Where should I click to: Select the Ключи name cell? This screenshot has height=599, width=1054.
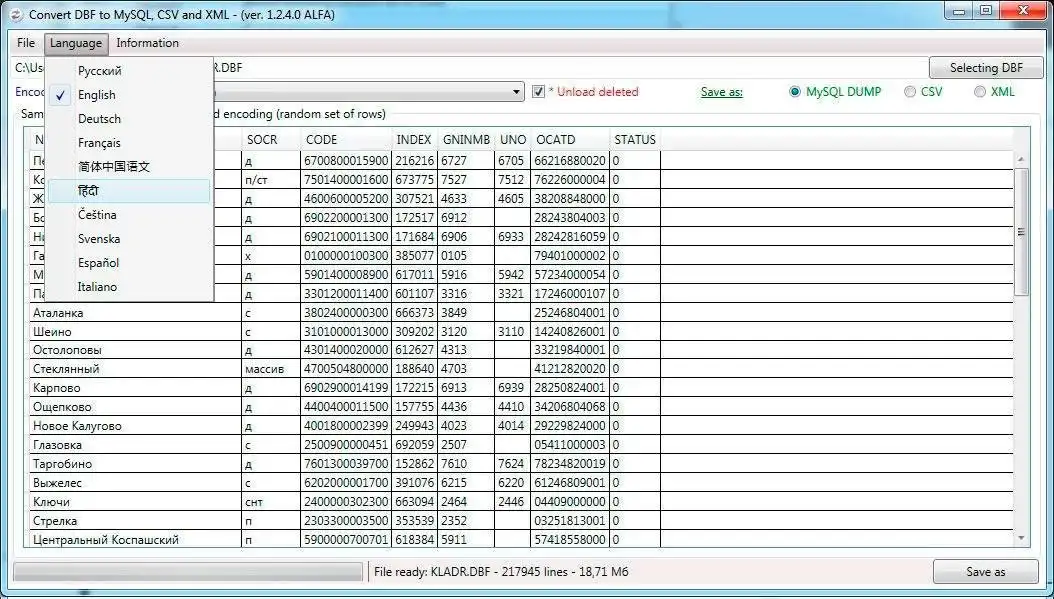coord(135,502)
